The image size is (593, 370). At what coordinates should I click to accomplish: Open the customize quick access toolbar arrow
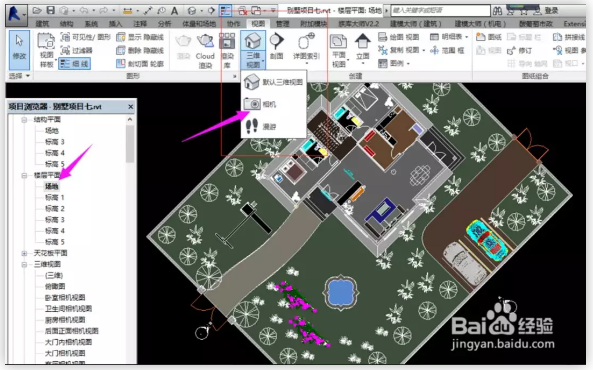tap(273, 11)
